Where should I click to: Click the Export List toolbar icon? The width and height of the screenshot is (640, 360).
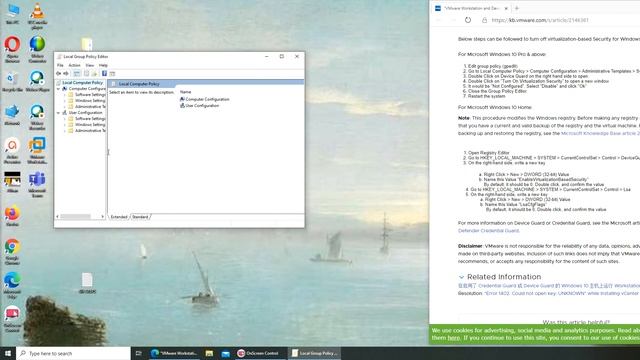click(x=94, y=73)
